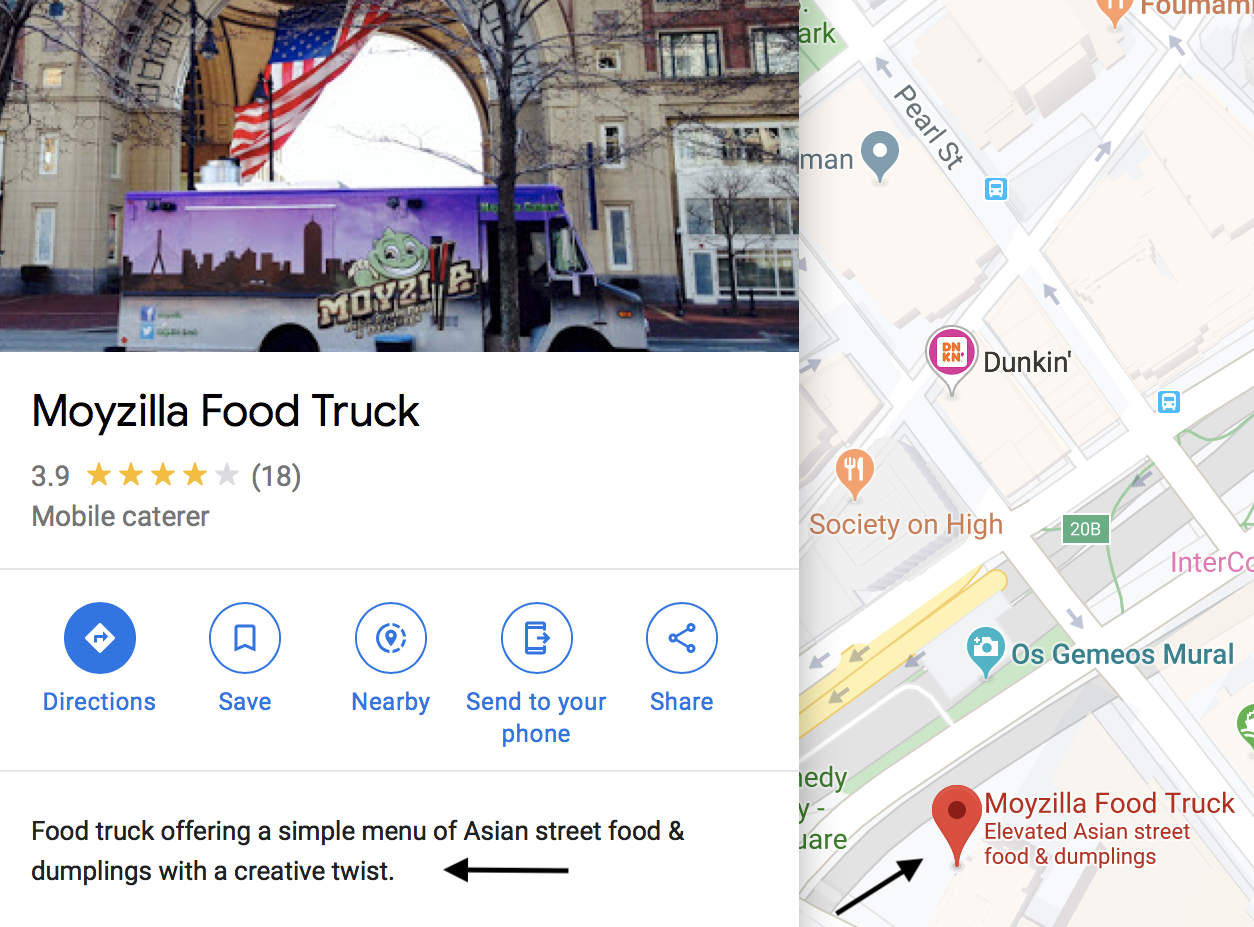Image resolution: width=1254 pixels, height=927 pixels.
Task: Click the bus stop icon right of Dunkin'
Action: [x=1168, y=402]
